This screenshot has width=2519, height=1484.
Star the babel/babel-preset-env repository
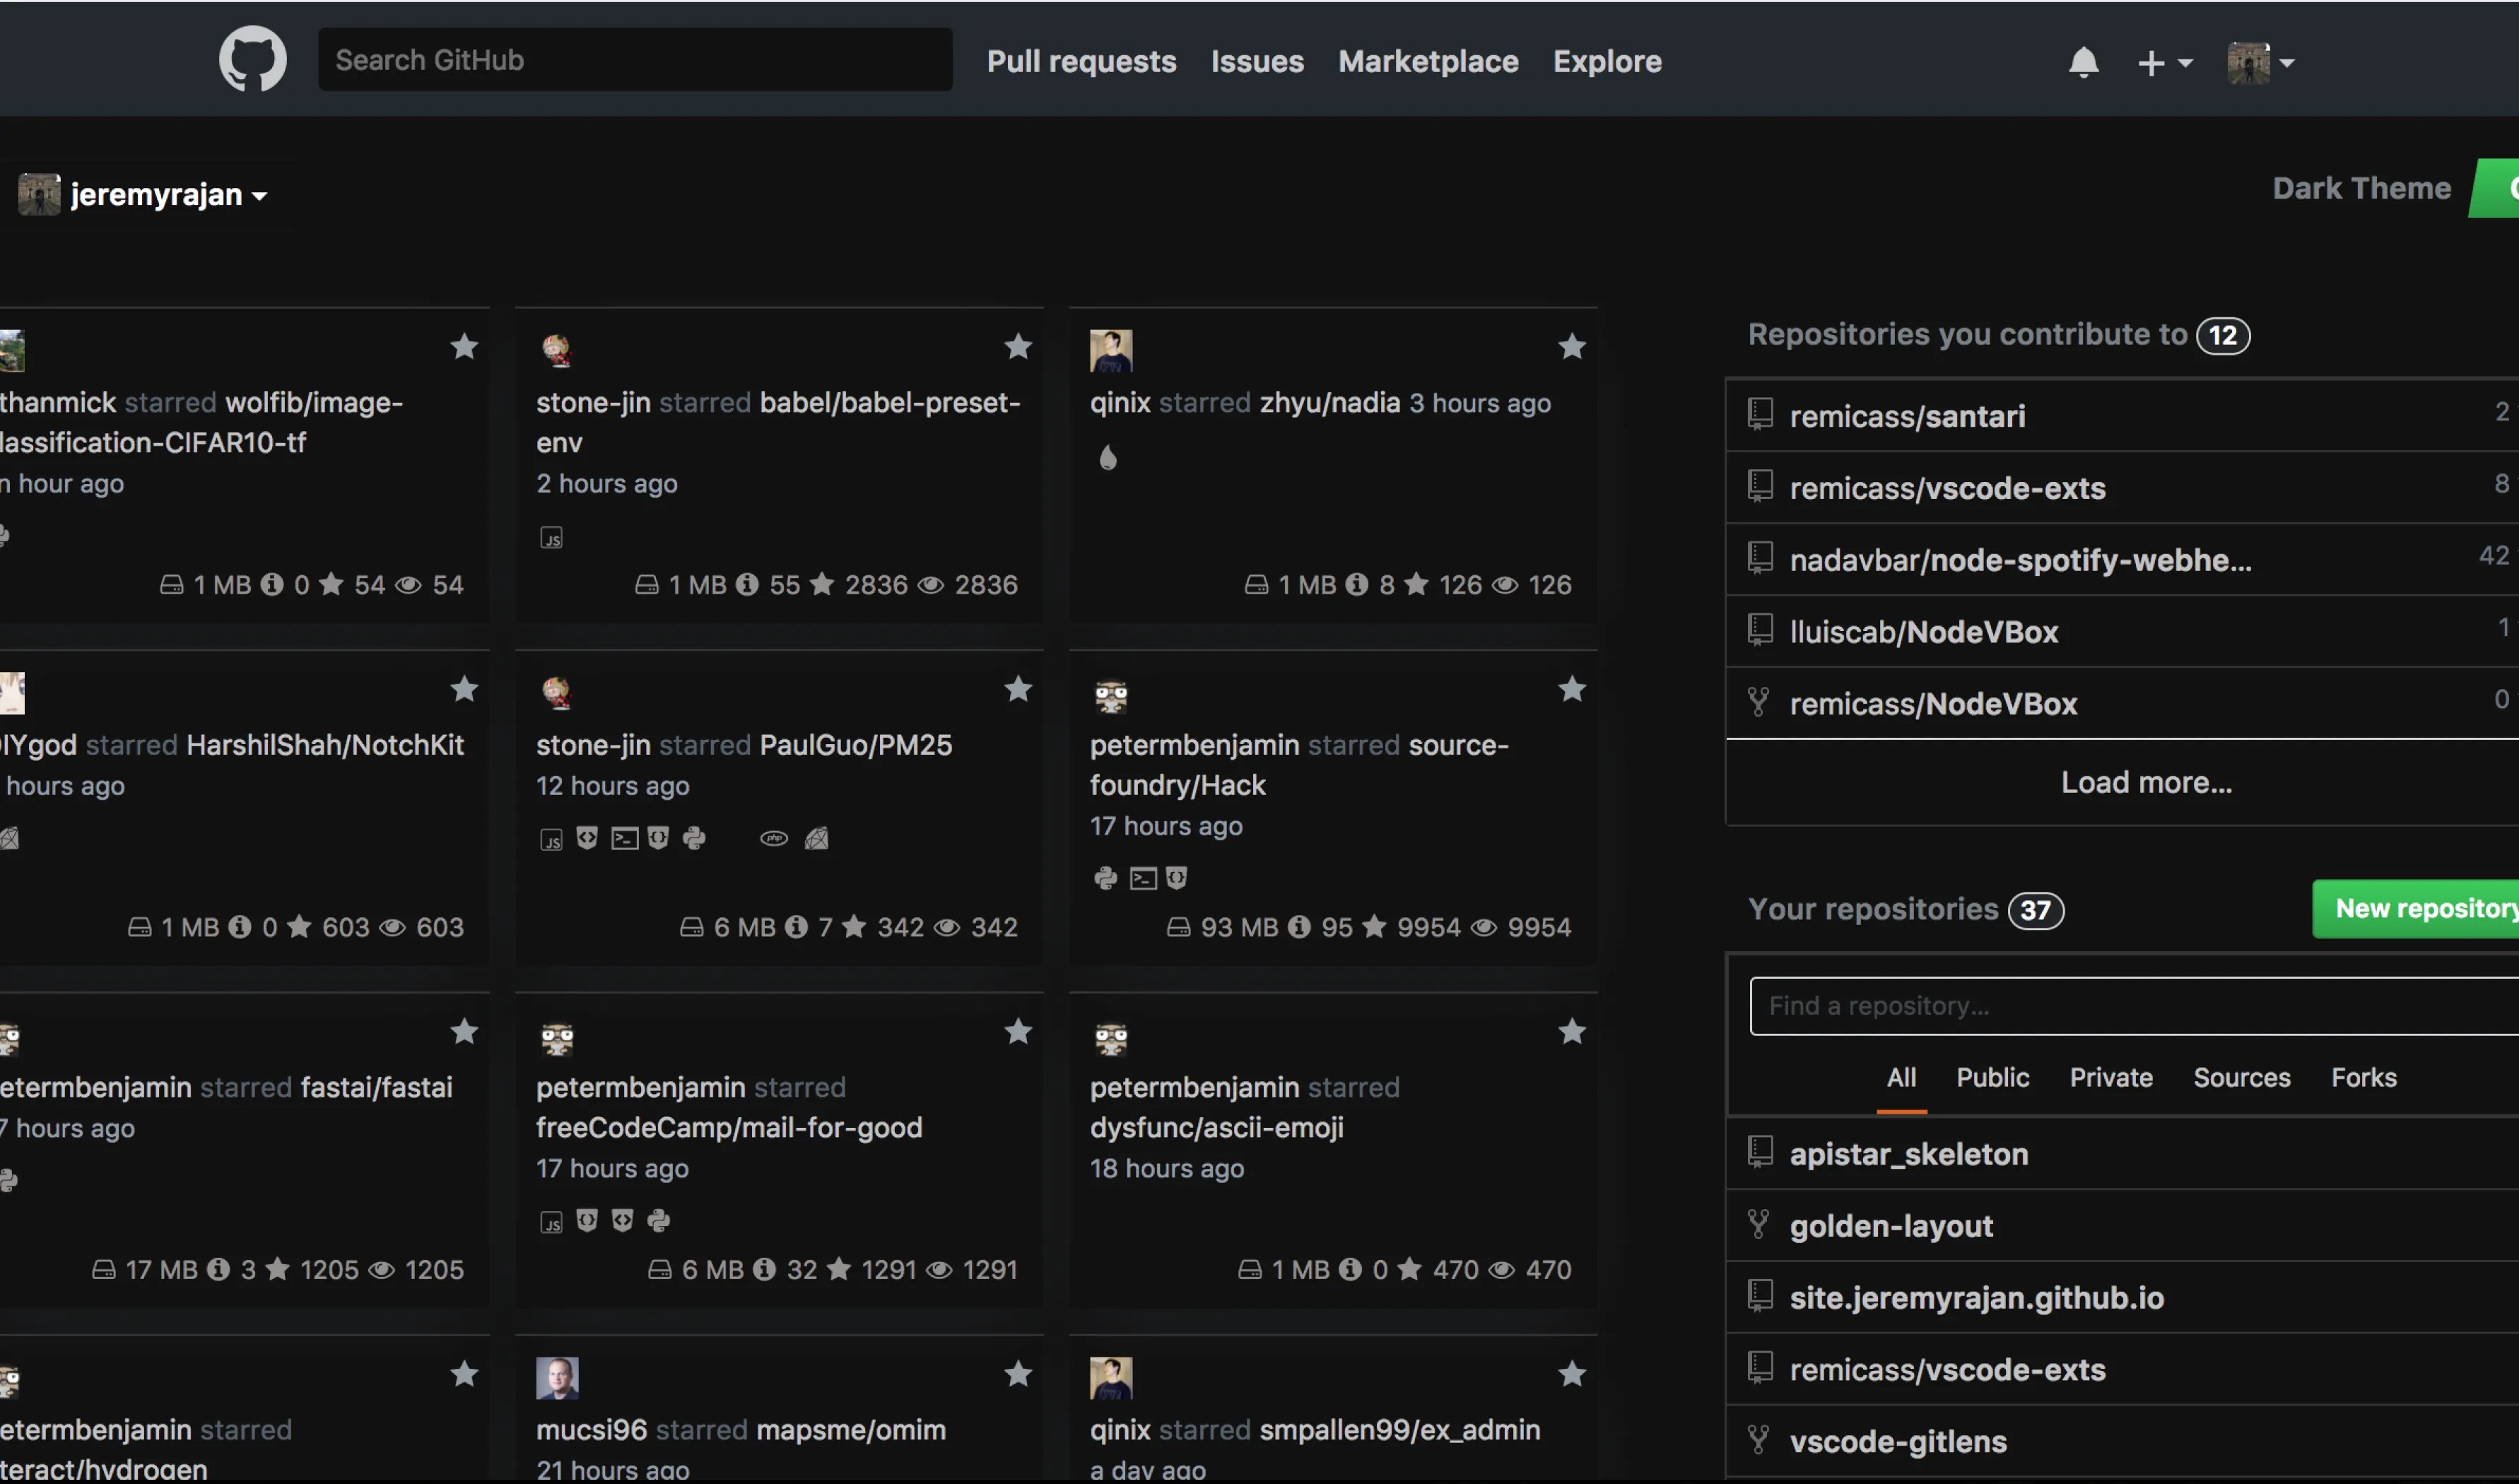click(1017, 346)
